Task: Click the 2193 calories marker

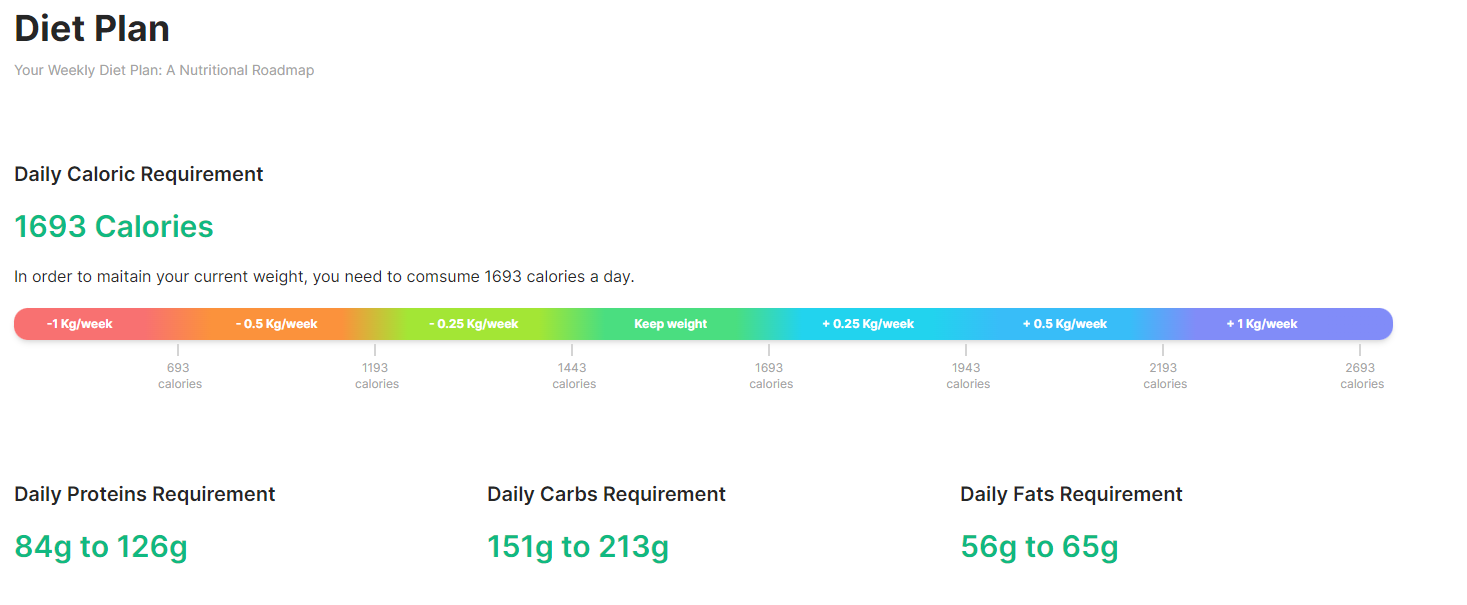Action: [x=1164, y=375]
